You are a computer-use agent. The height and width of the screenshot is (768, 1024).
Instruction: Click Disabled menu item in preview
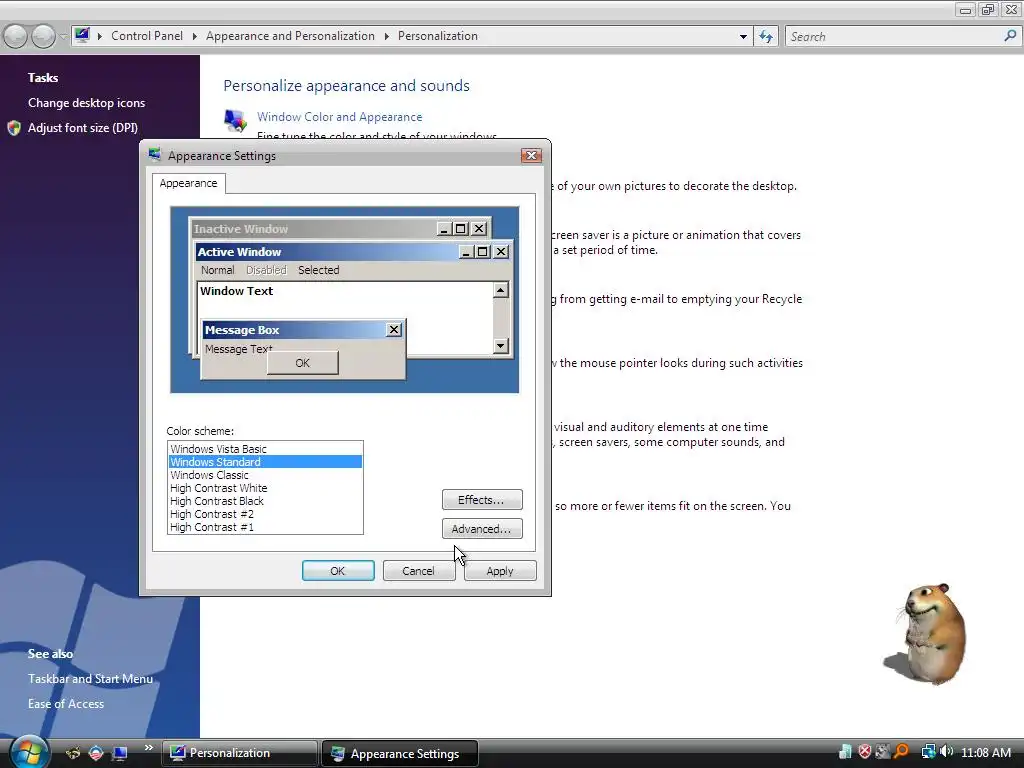tap(266, 270)
